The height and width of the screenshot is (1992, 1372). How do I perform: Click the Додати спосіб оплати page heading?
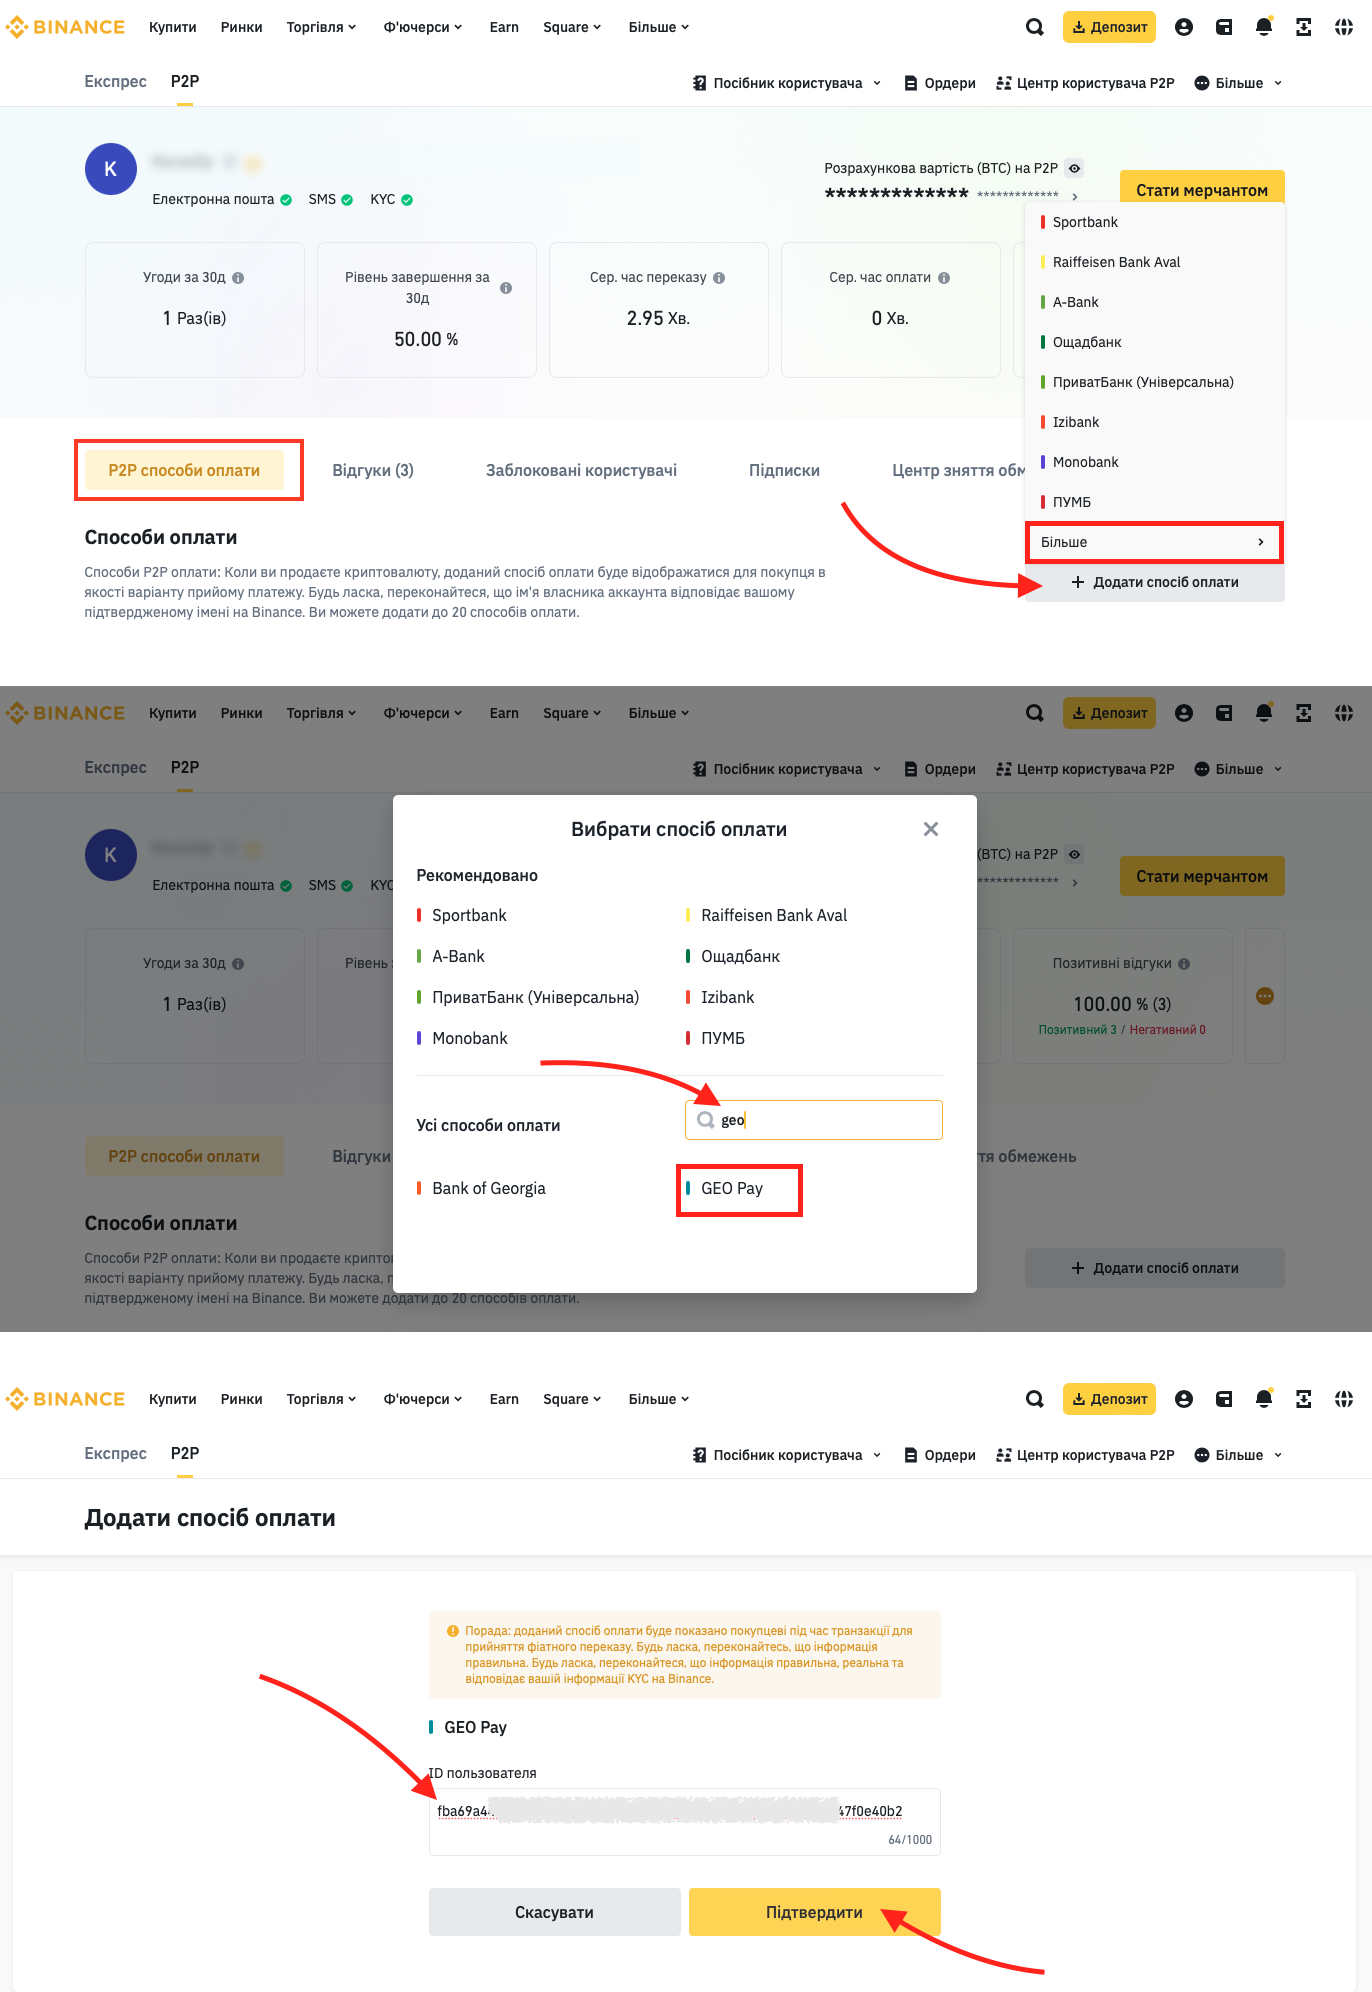(x=210, y=1518)
